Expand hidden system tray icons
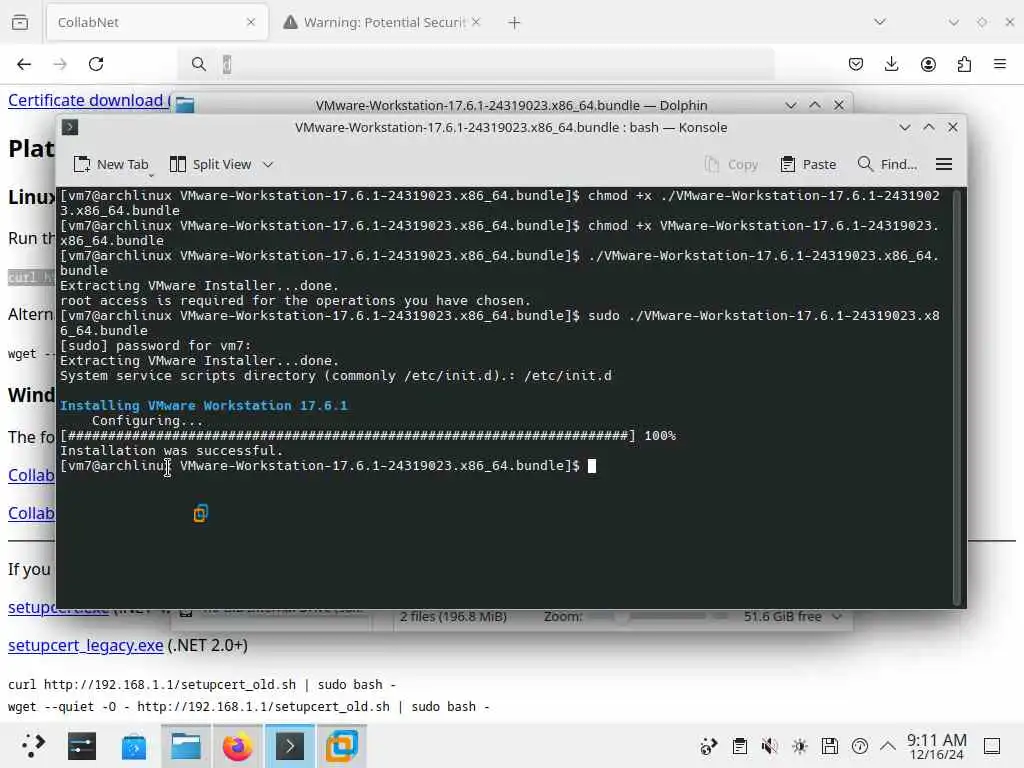Viewport: 1024px width, 768px height. click(x=888, y=746)
